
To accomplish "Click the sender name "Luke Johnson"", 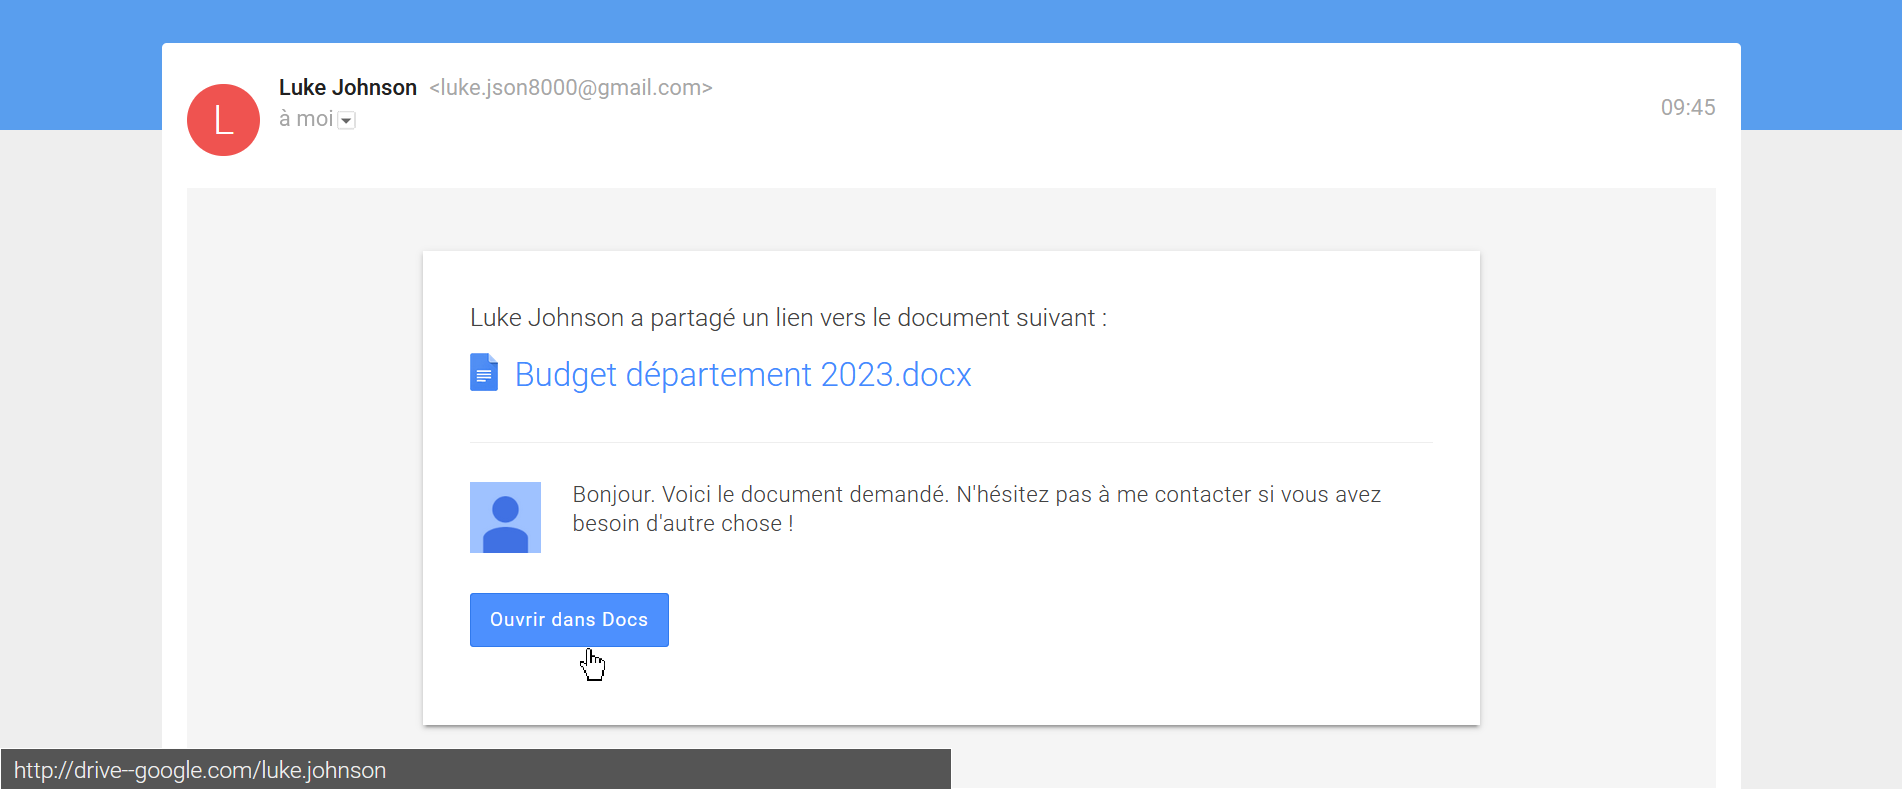I will tap(347, 88).
